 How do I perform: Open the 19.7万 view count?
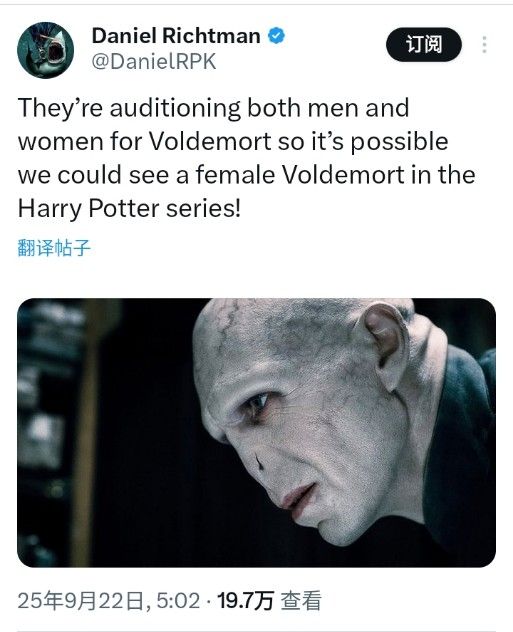(x=246, y=601)
